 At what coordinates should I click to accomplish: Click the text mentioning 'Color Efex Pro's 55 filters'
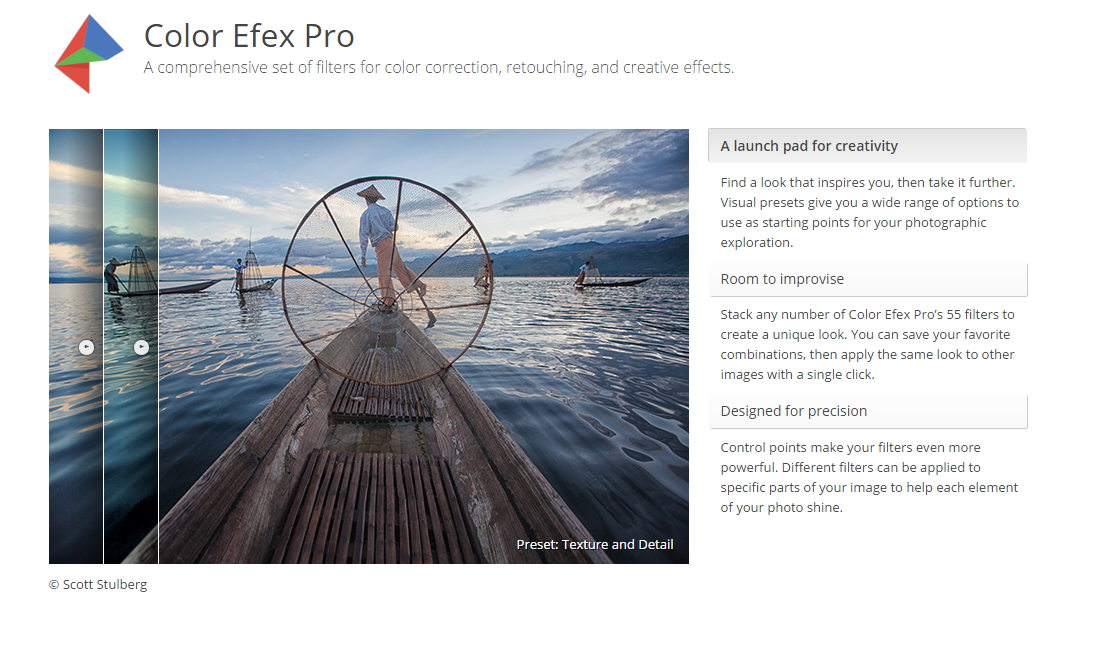coord(867,344)
